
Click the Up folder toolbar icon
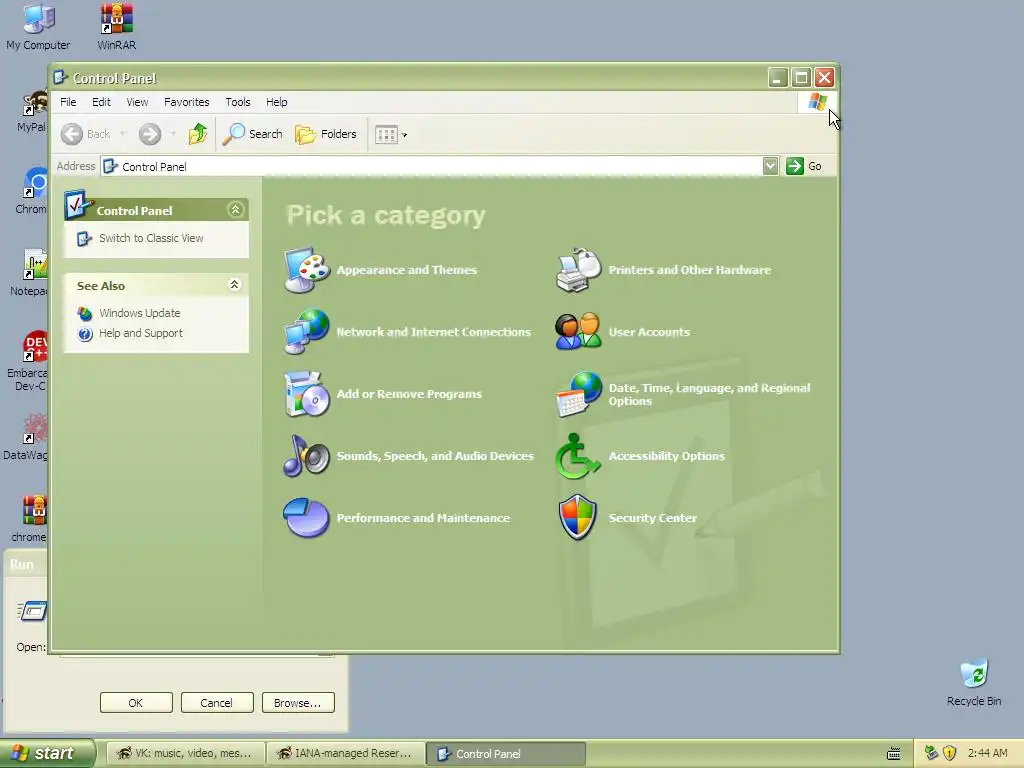coord(198,135)
